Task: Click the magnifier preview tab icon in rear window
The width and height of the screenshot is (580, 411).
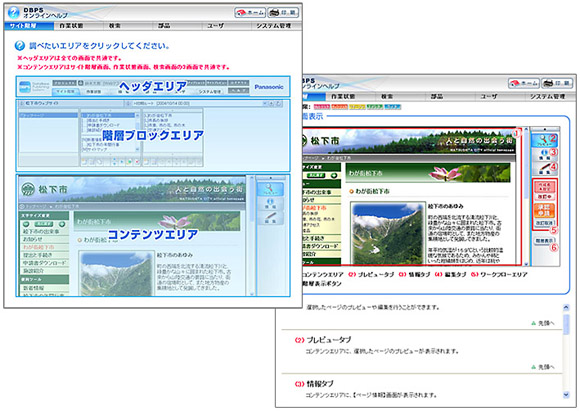Action: [543, 140]
